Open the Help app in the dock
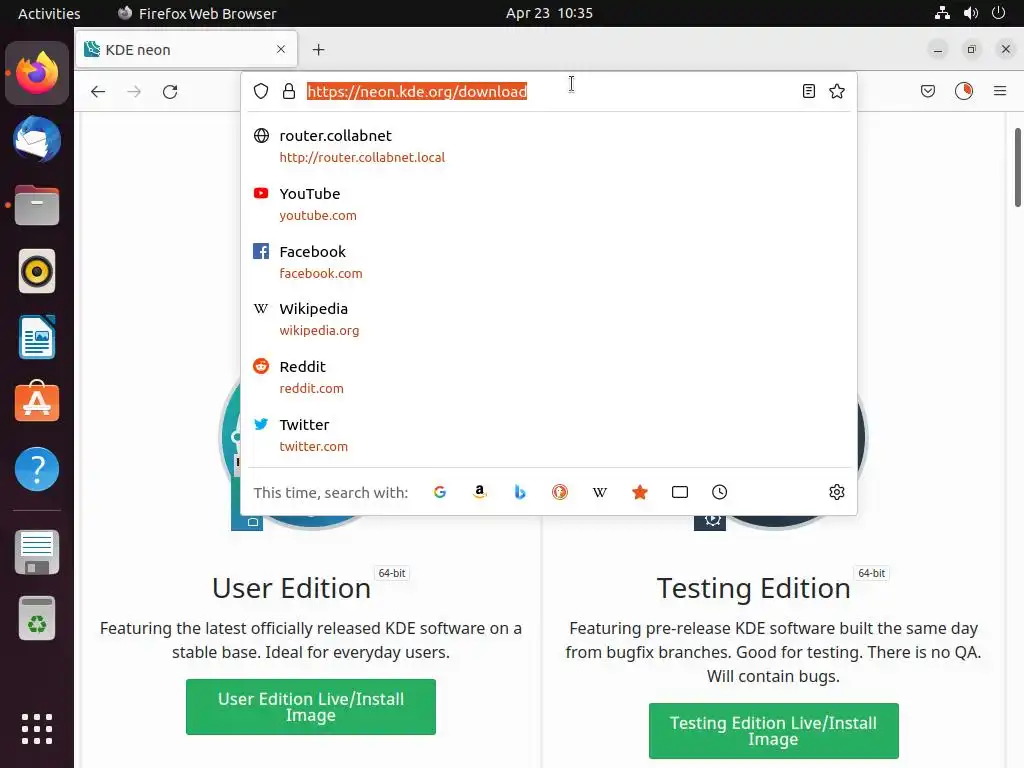 [x=37, y=469]
